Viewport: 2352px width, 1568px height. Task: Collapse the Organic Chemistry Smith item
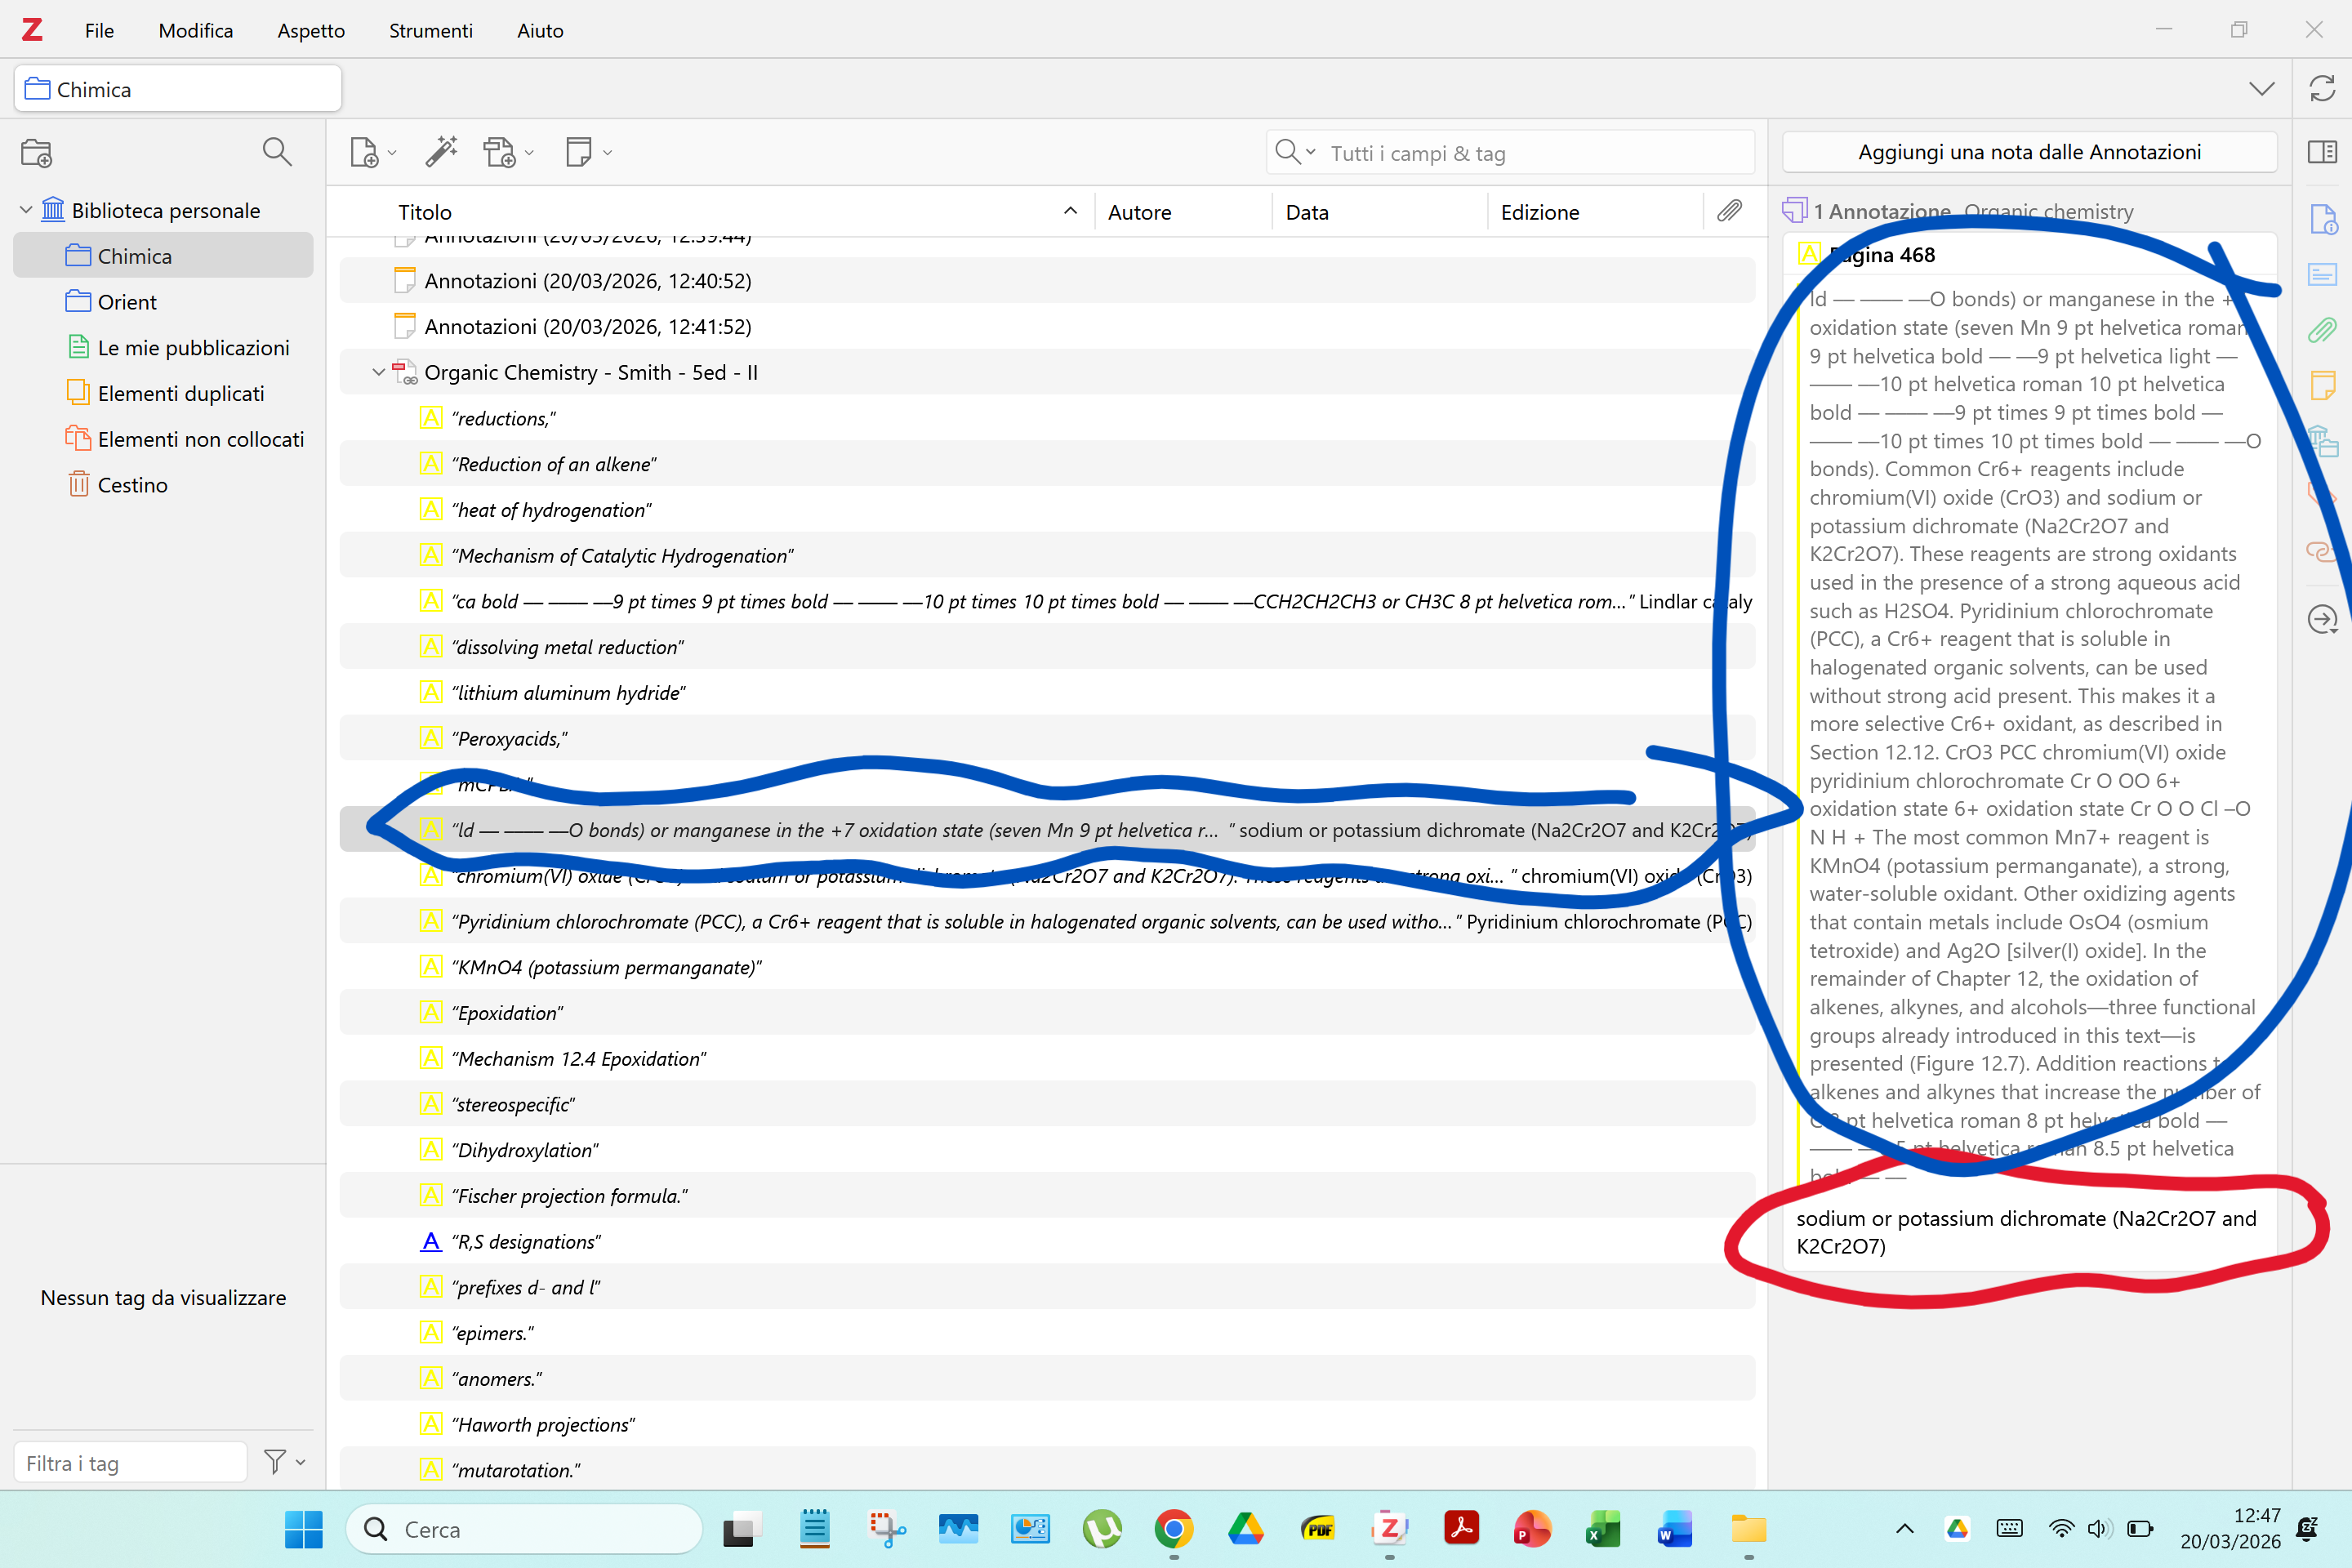point(378,373)
